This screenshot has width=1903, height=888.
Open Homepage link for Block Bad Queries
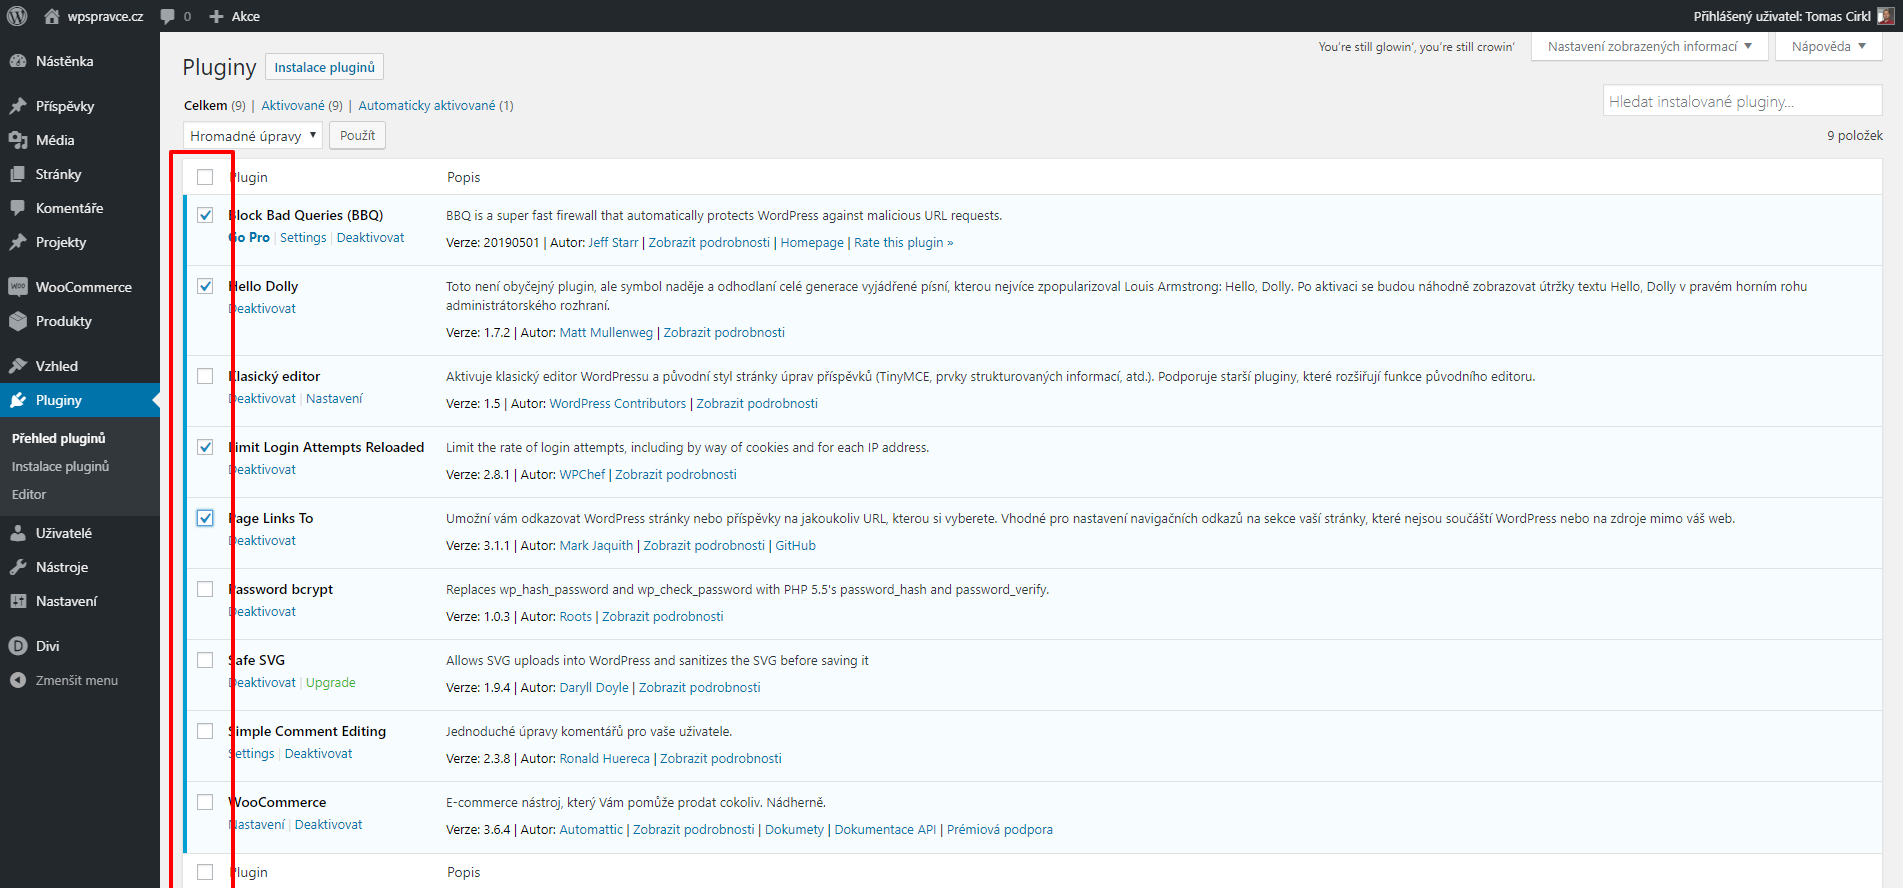pyautogui.click(x=812, y=243)
